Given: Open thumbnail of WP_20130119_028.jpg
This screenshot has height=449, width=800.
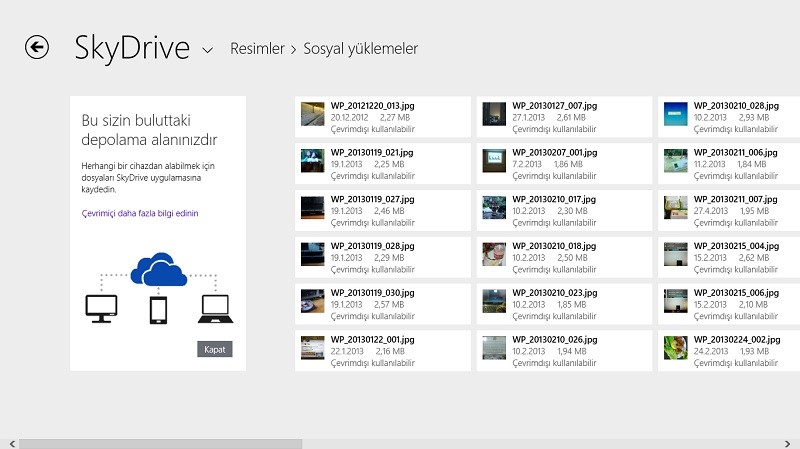Looking at the screenshot, I should (x=312, y=254).
